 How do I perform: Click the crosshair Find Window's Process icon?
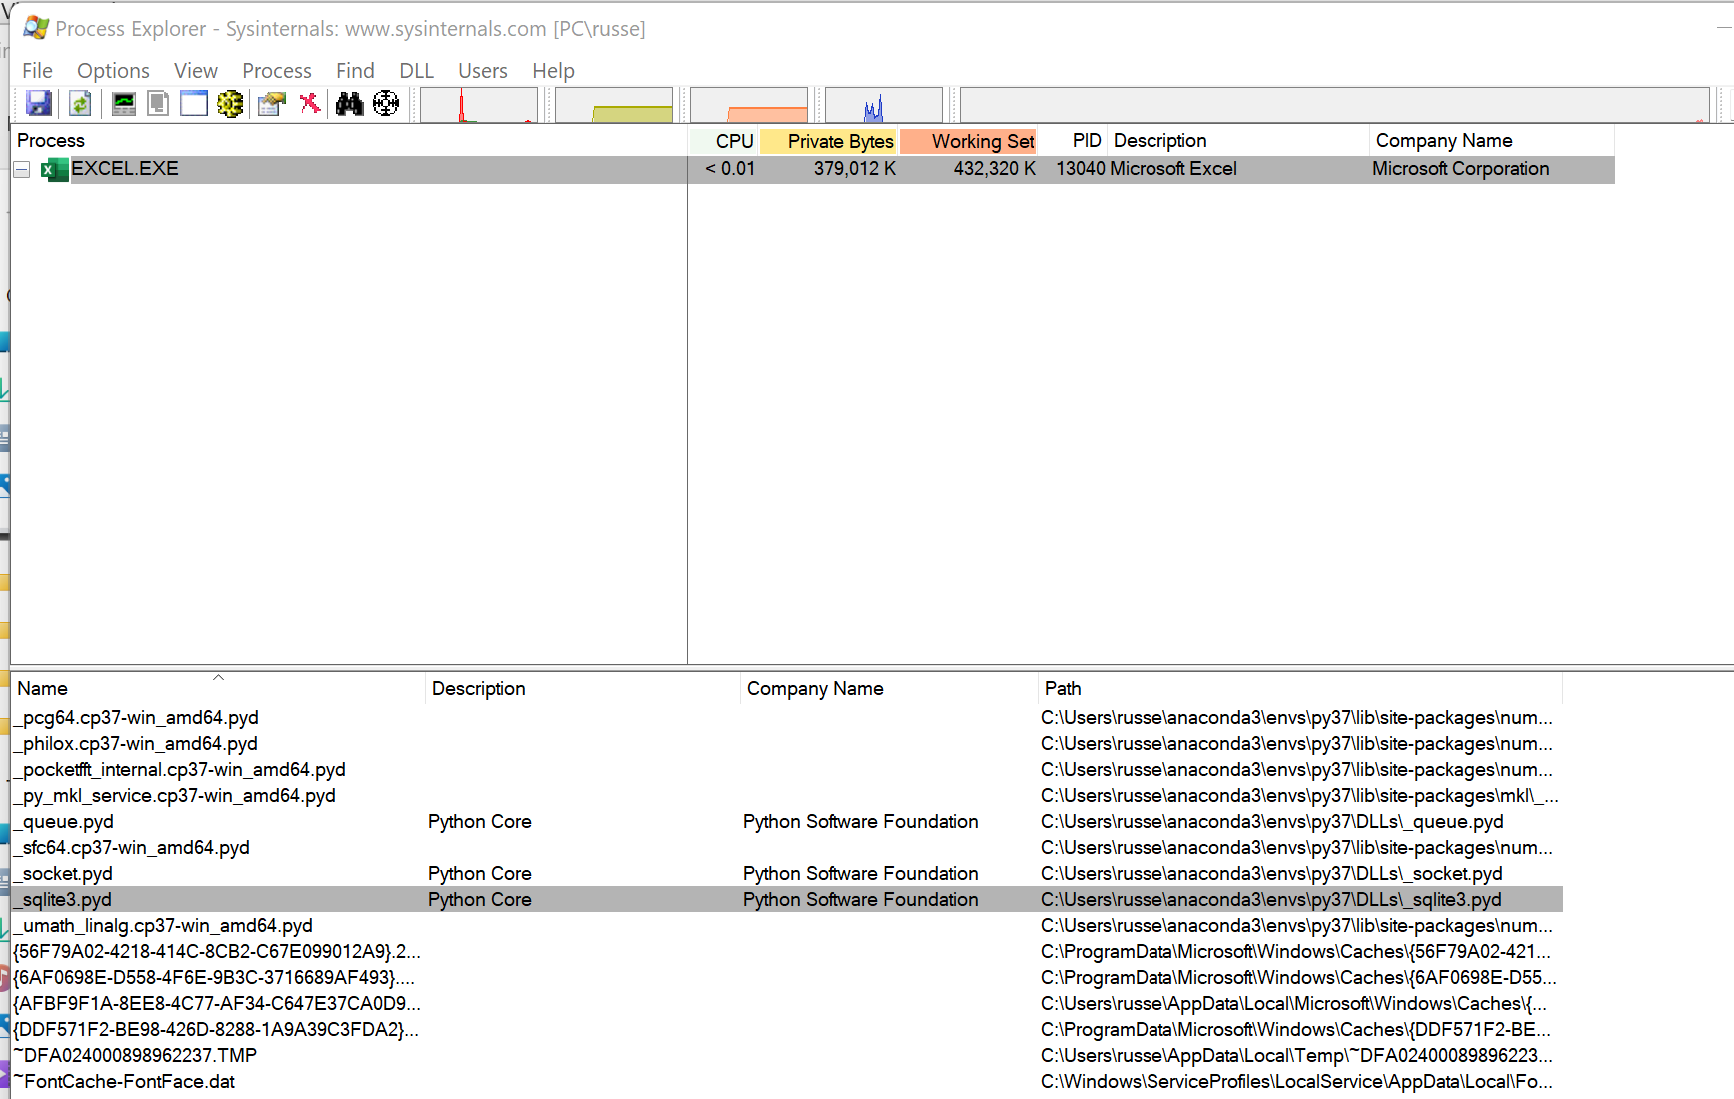pyautogui.click(x=386, y=103)
